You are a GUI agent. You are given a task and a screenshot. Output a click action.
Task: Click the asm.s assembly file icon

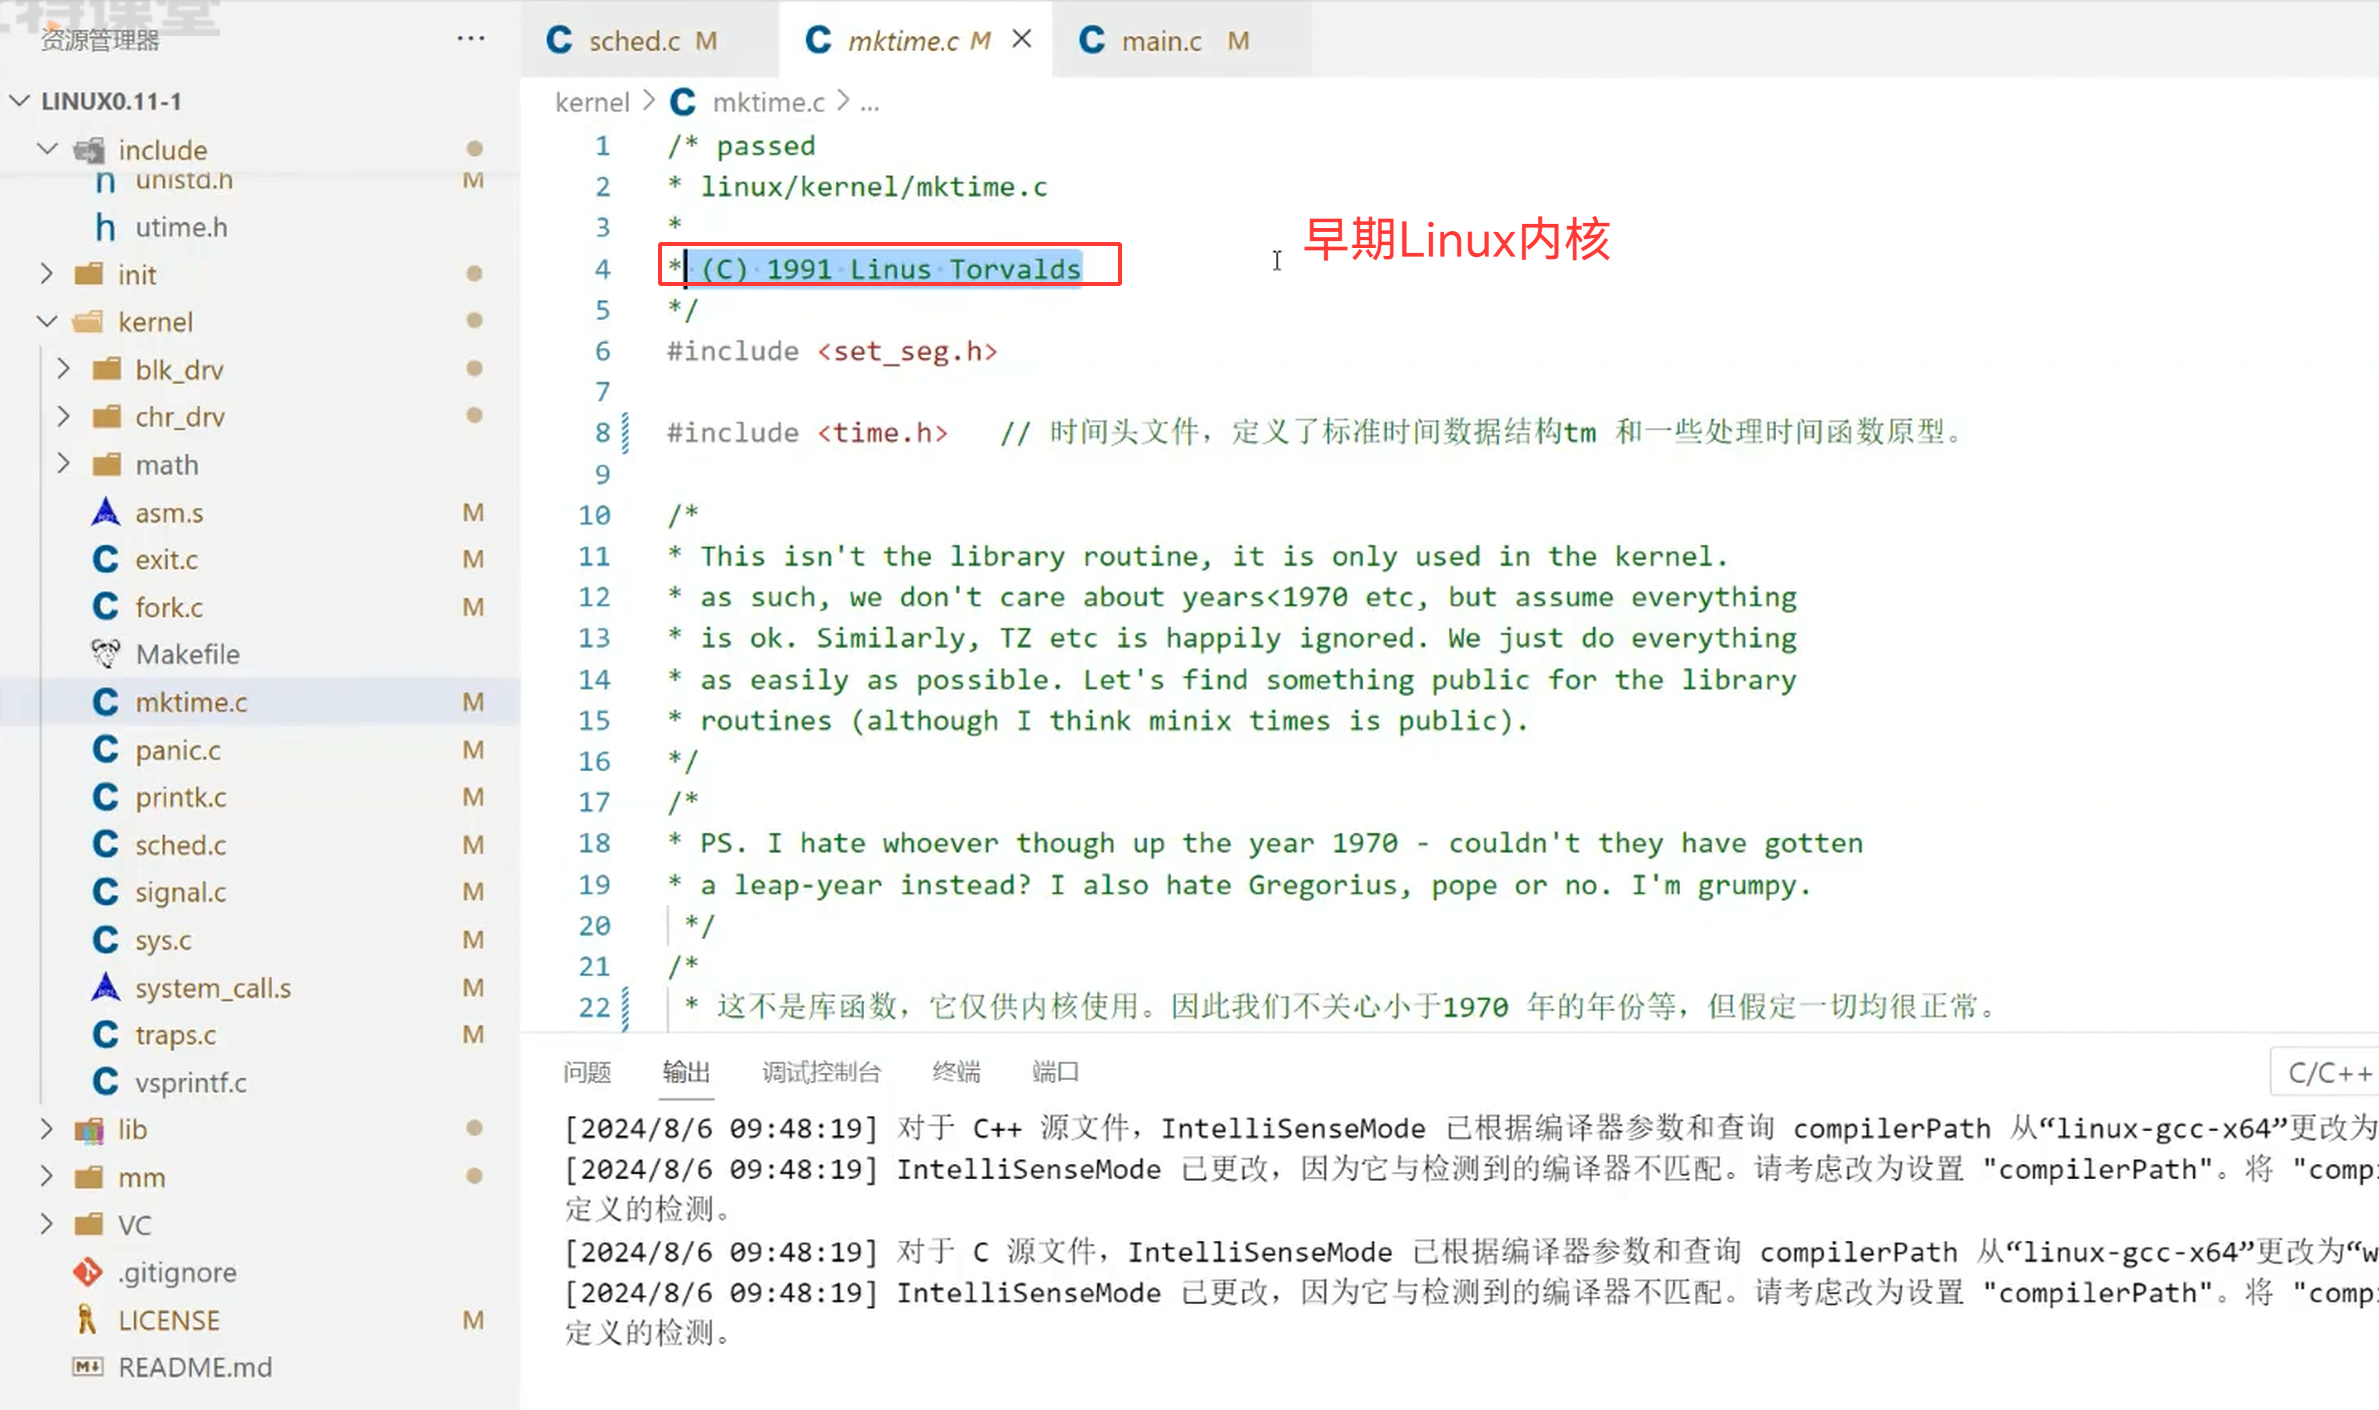(x=105, y=513)
